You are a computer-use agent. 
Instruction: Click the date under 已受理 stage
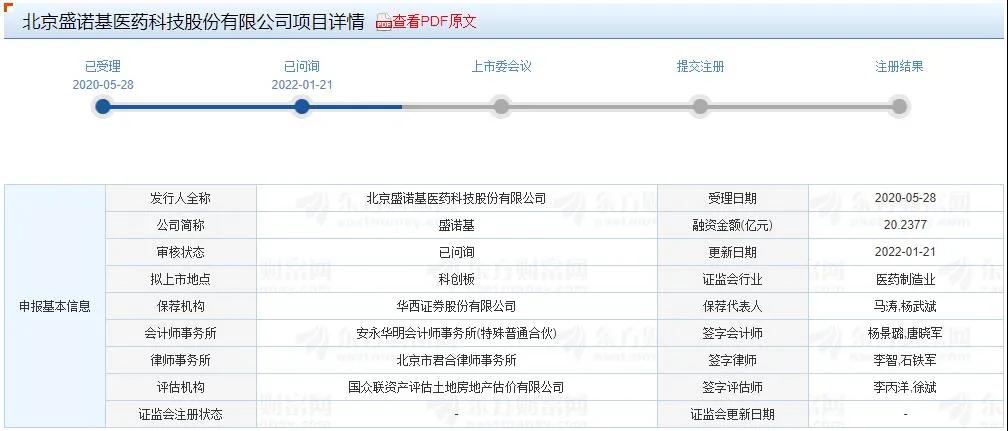click(103, 85)
